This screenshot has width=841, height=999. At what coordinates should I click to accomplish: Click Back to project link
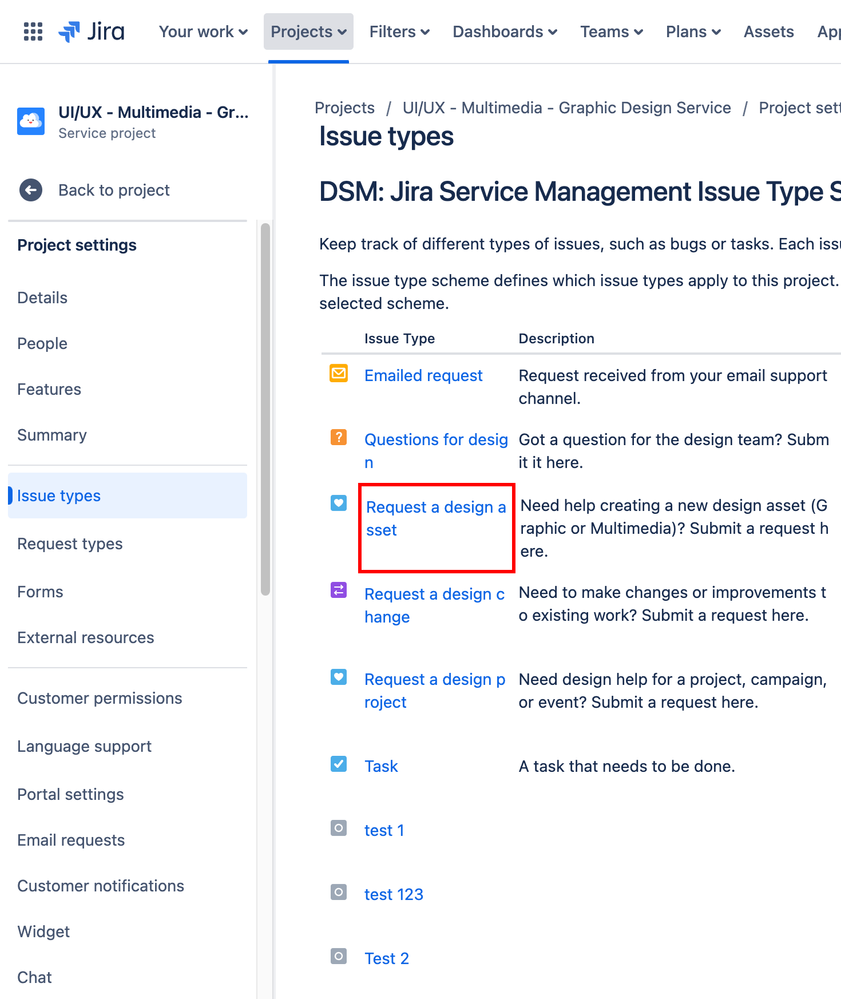coord(114,190)
